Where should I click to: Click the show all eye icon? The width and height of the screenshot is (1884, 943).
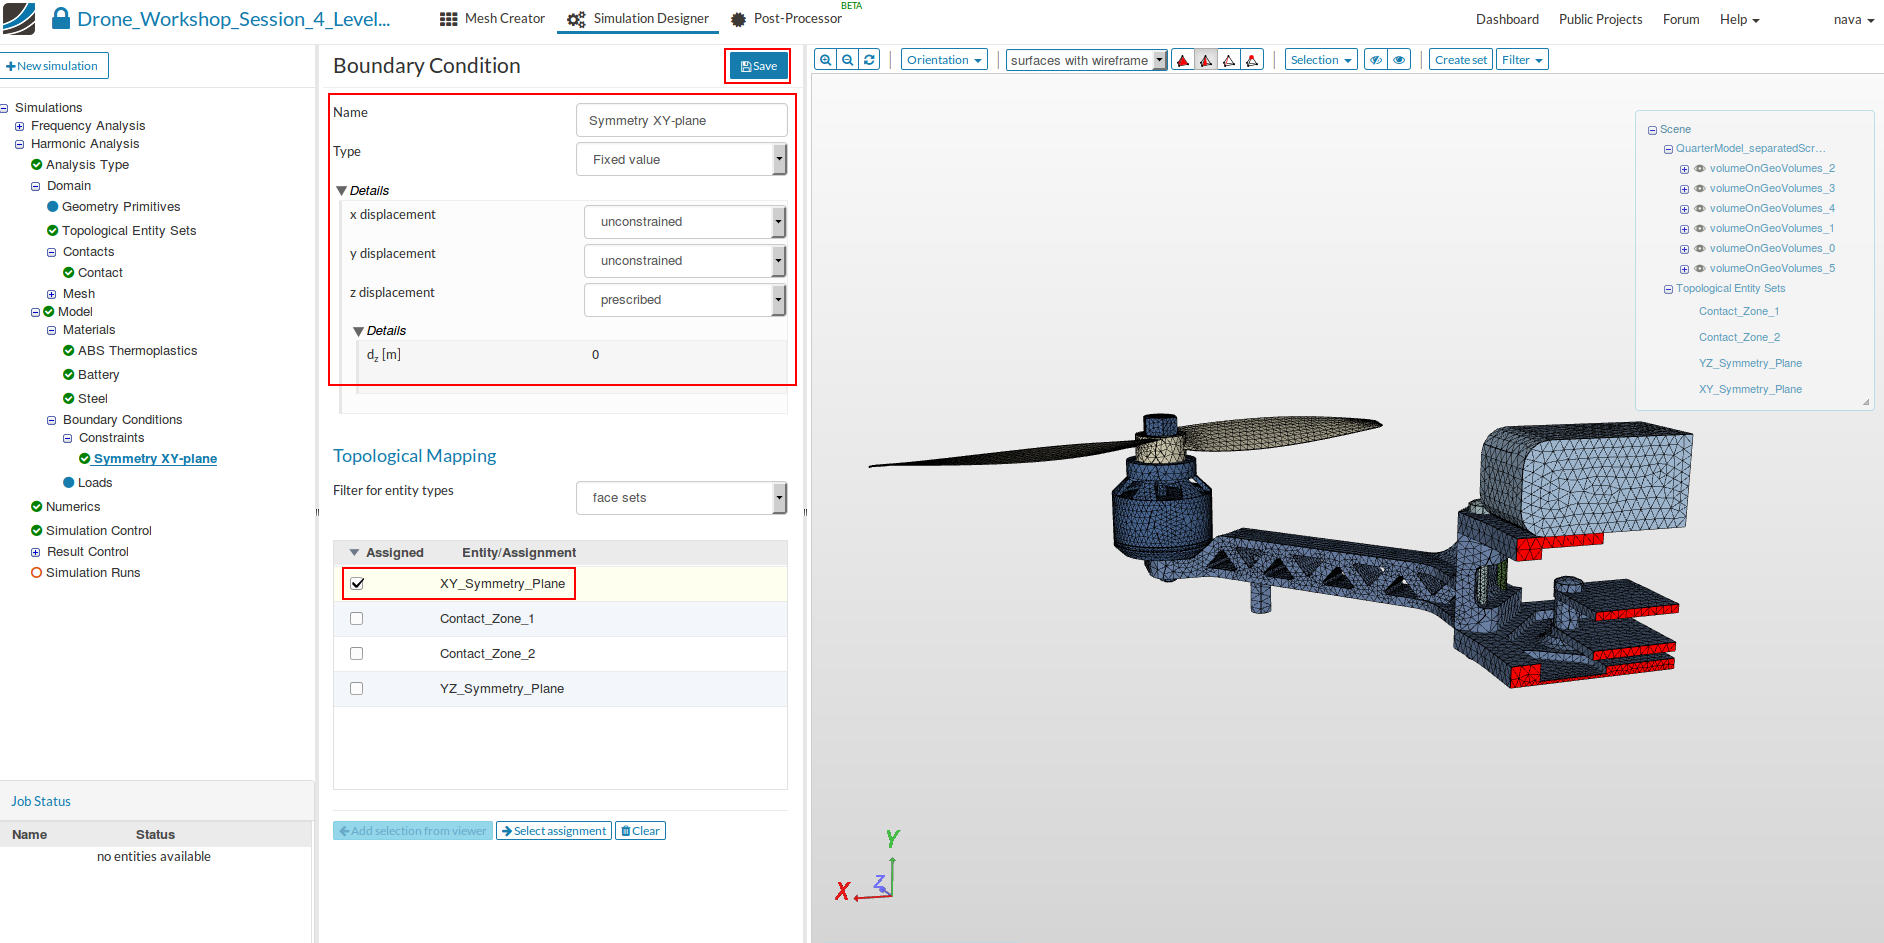(1399, 60)
